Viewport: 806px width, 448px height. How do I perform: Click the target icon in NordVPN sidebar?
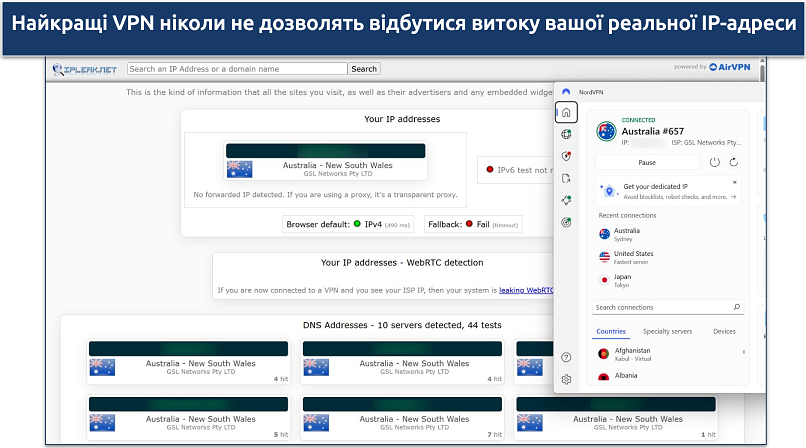click(x=566, y=222)
